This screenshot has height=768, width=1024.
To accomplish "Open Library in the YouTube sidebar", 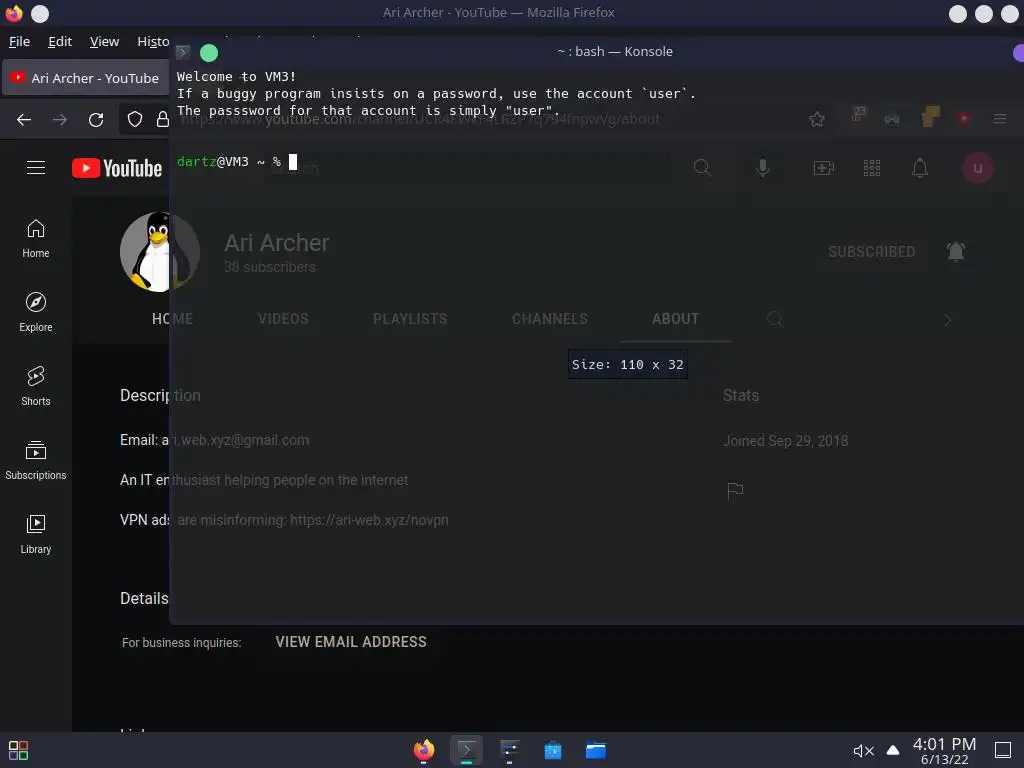I will [36, 534].
